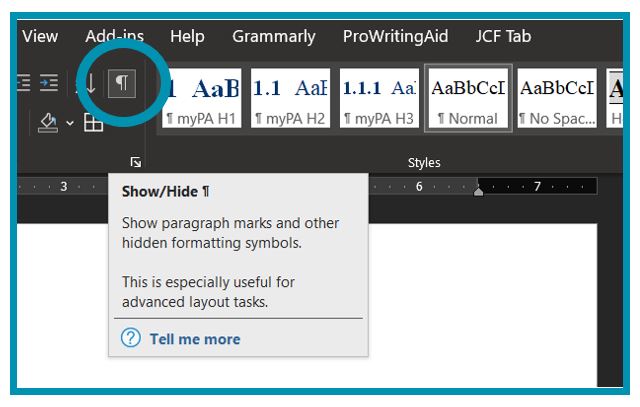
Task: Open the Paragraph settings dialog launcher
Action: pos(136,162)
